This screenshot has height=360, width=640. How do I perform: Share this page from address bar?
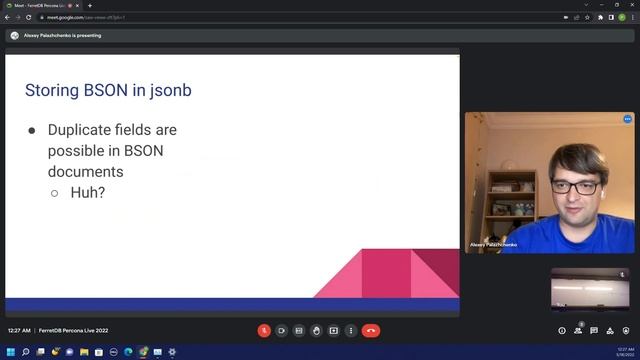click(576, 18)
